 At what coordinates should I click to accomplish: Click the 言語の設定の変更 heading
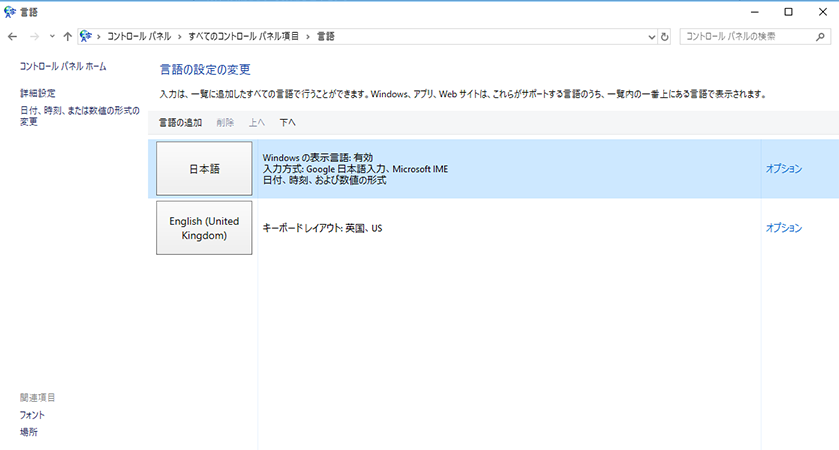205,70
